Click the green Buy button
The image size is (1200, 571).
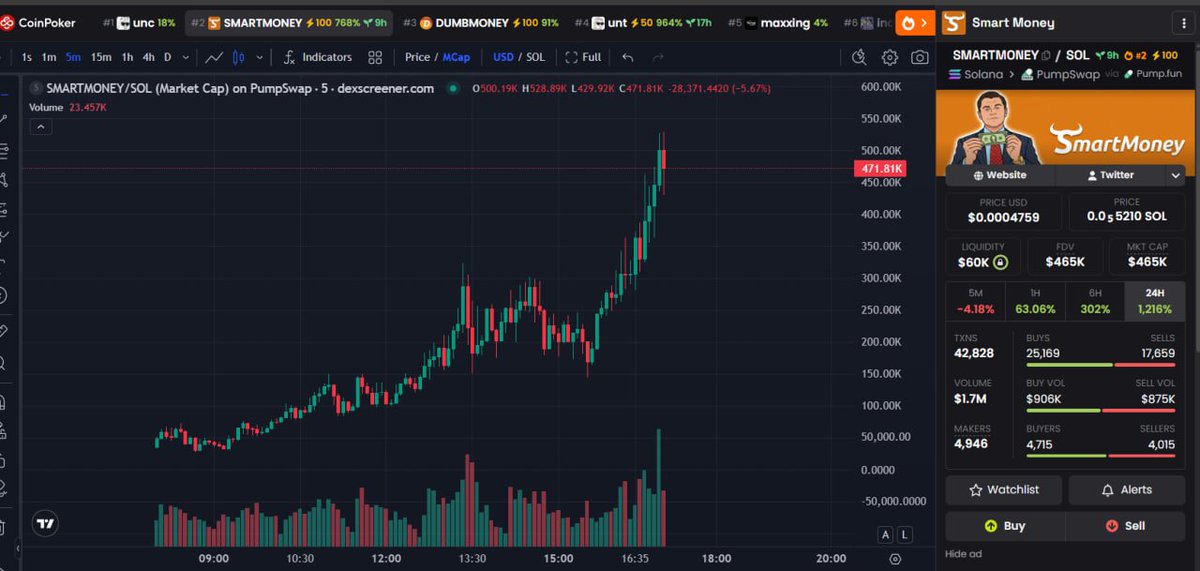(1005, 525)
